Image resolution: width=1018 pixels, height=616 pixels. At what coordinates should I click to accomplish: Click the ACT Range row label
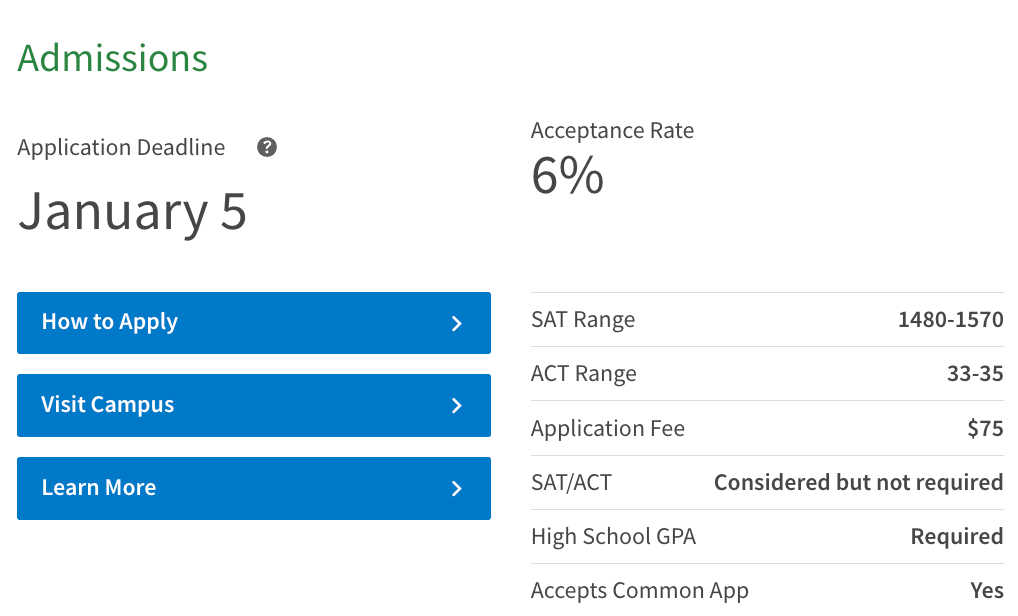[x=584, y=374]
